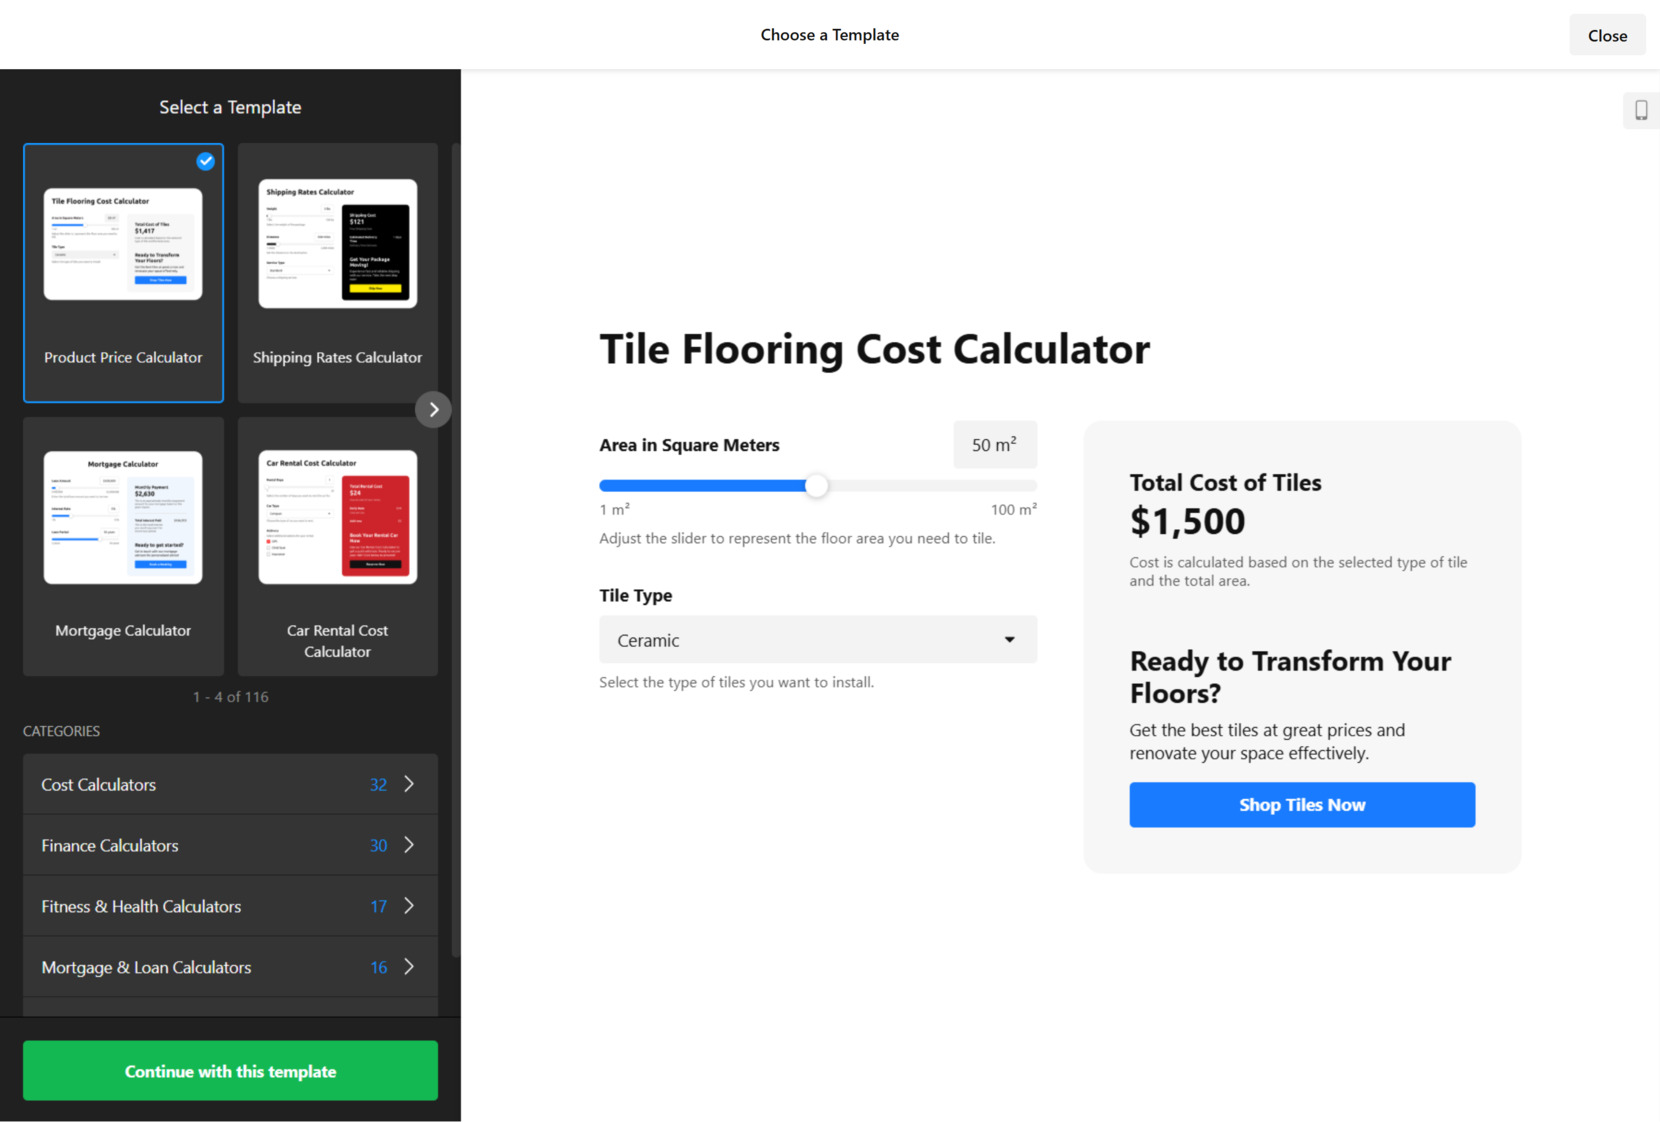The image size is (1660, 1122).
Task: Close the template chooser
Action: (x=1606, y=34)
